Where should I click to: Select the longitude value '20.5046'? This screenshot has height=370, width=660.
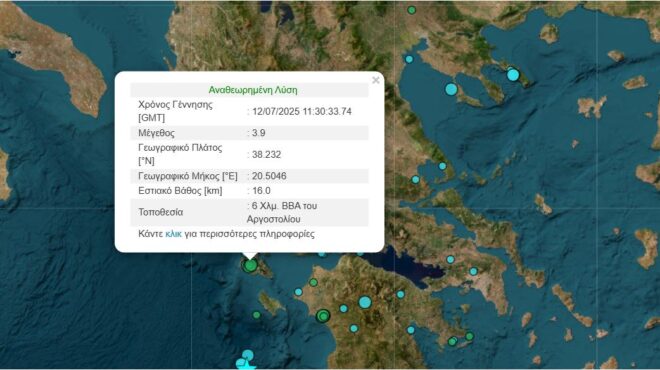(269, 176)
